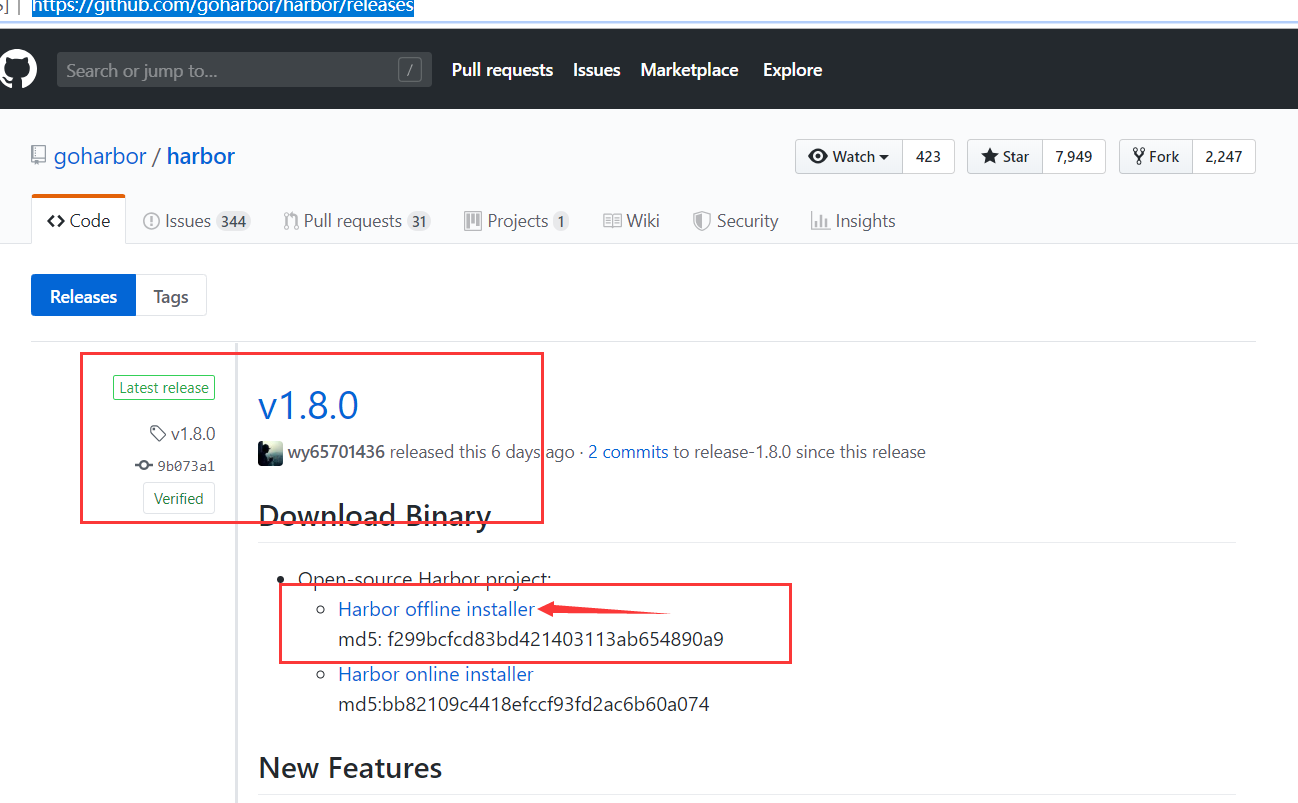Open Pull requests in top navigation
Image resolution: width=1298 pixels, height=803 pixels.
502,70
